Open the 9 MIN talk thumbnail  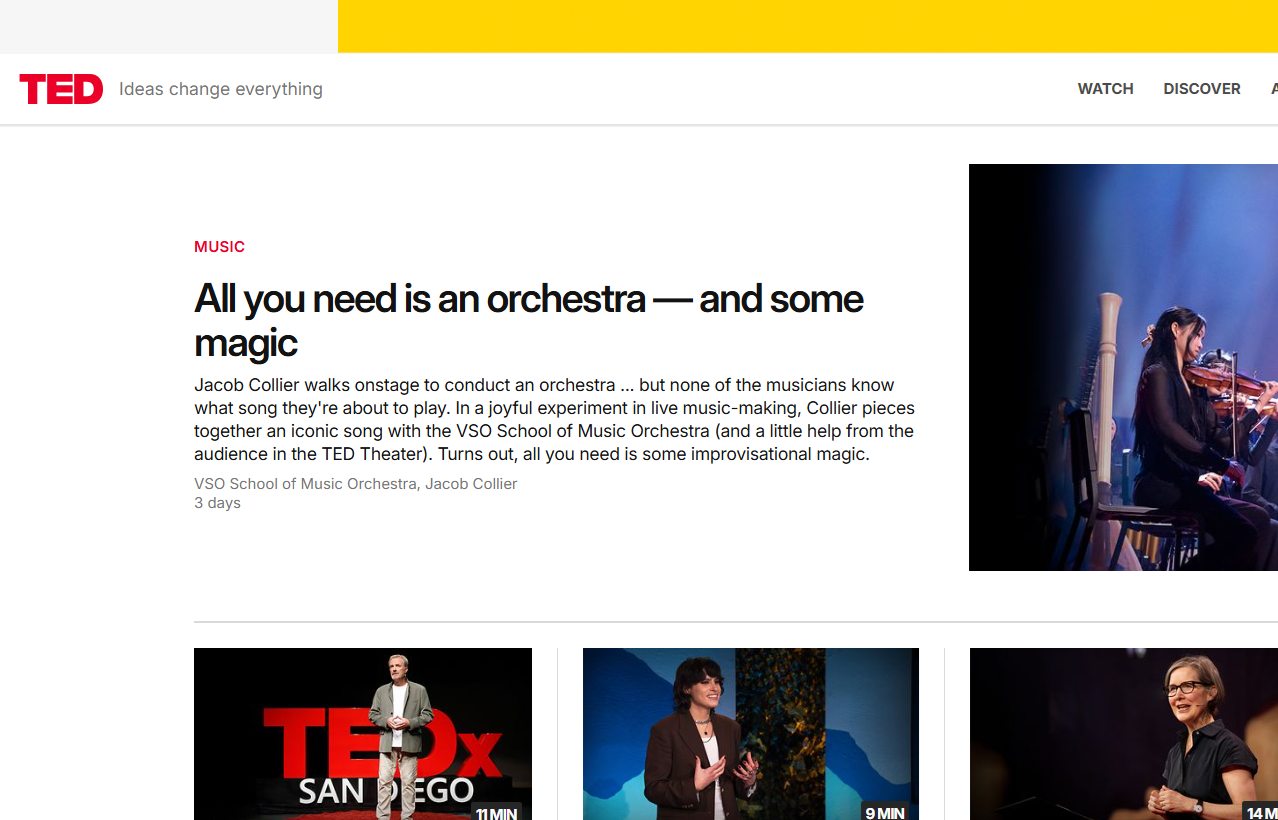[751, 734]
